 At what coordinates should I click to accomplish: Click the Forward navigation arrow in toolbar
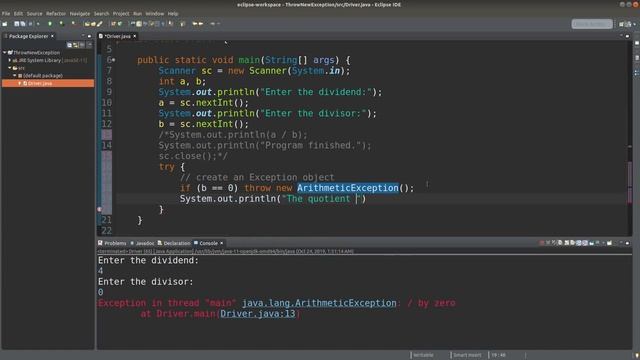pyautogui.click(x=201, y=24)
